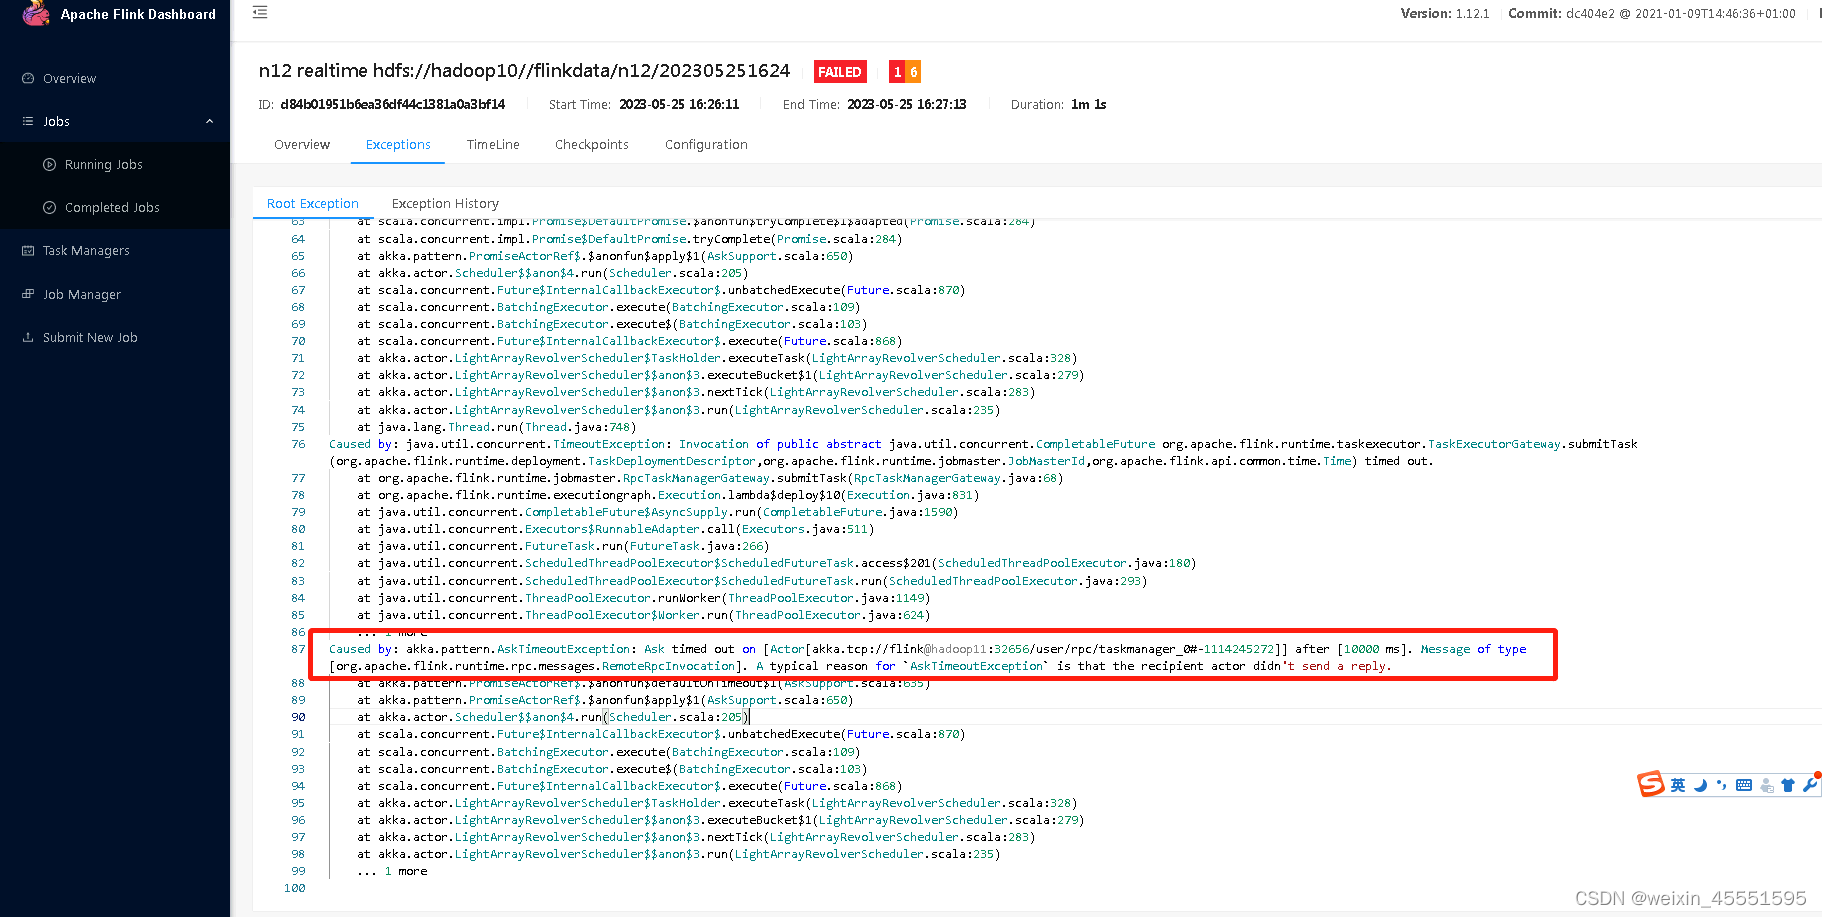Open the Sogou skin shop shirt icon
1822x917 pixels.
point(1788,784)
